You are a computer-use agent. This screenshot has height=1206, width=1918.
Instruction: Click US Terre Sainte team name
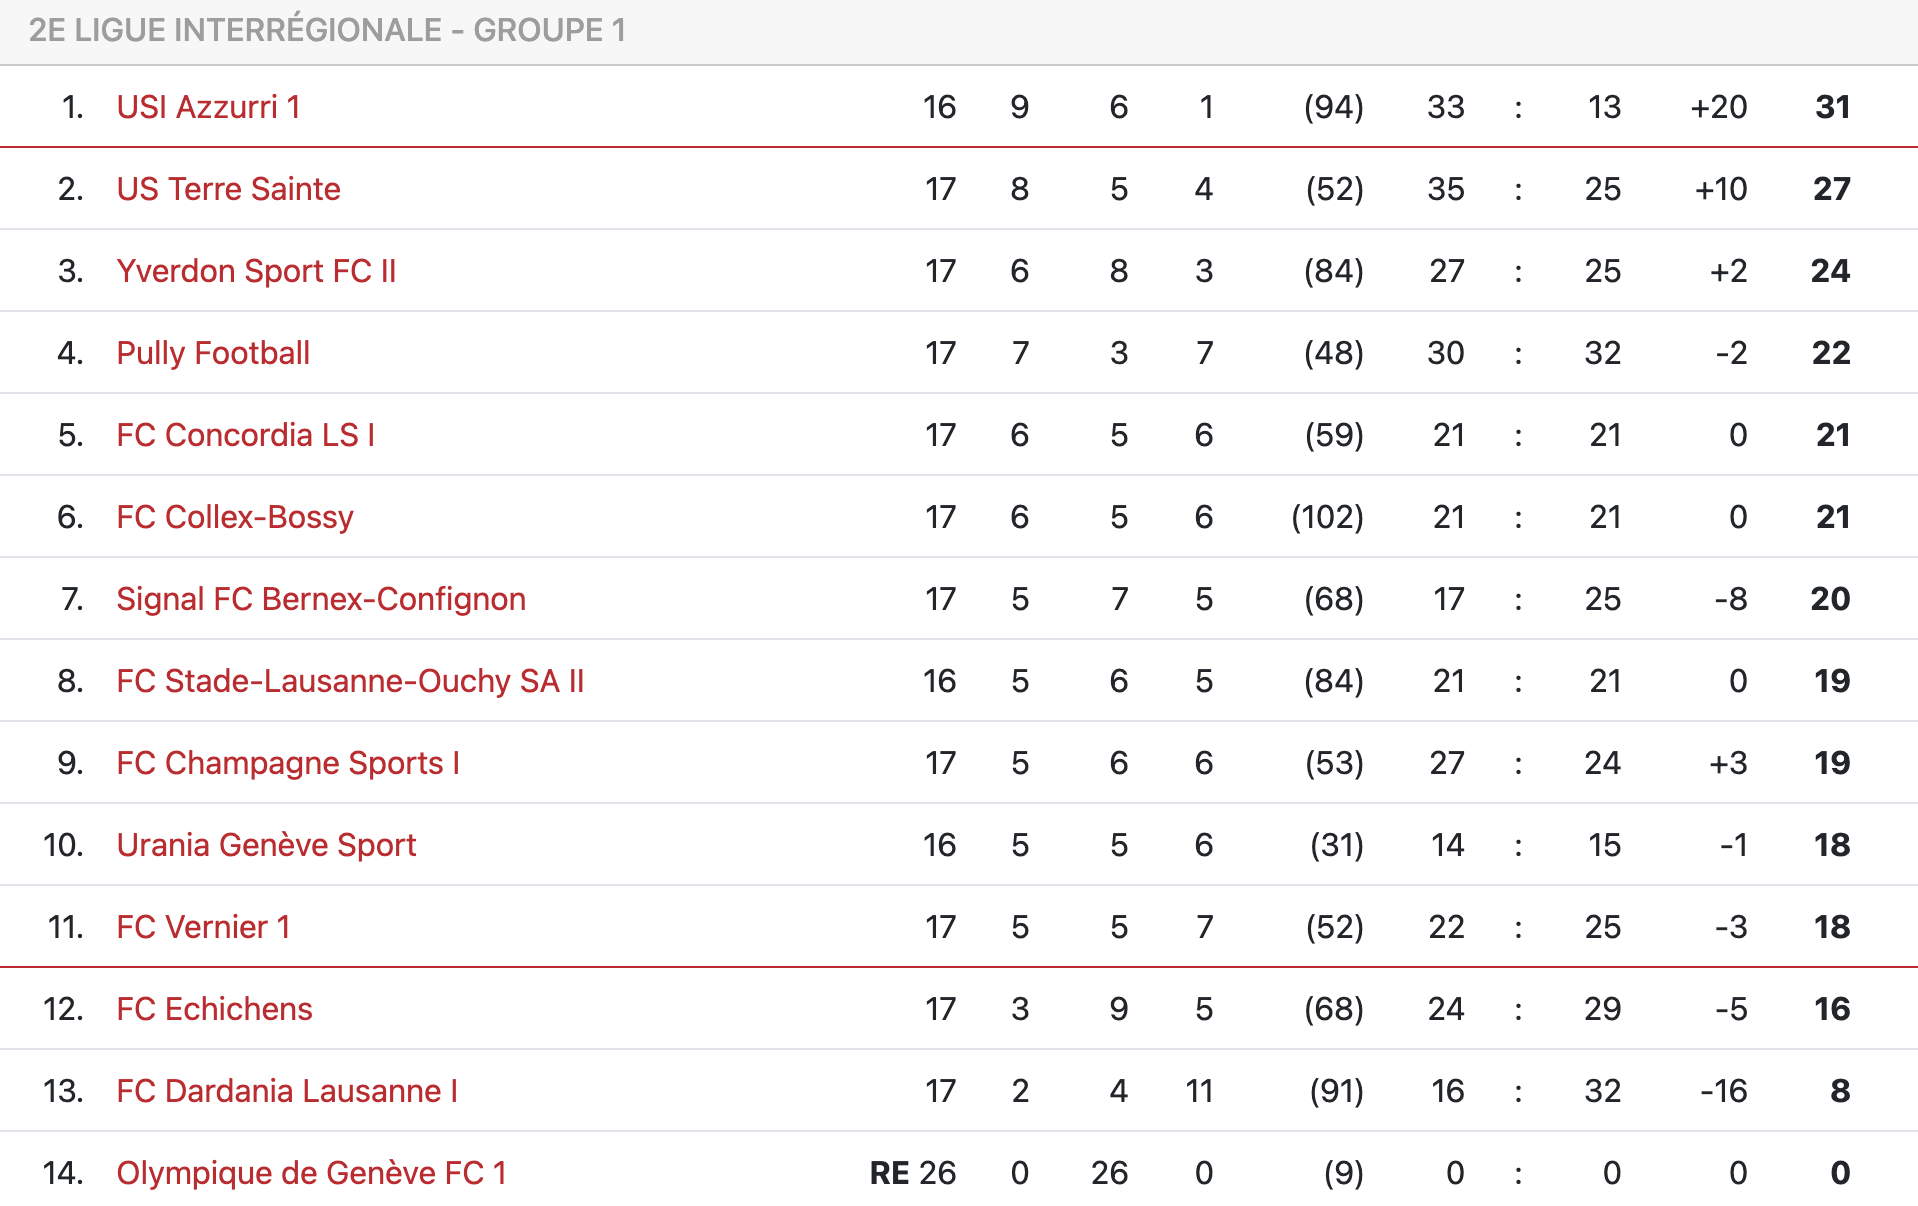point(228,189)
